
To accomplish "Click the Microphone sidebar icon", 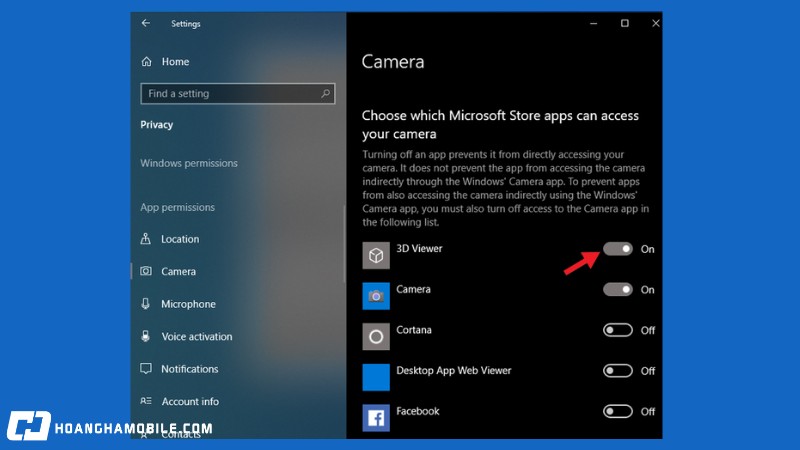I will pyautogui.click(x=146, y=304).
